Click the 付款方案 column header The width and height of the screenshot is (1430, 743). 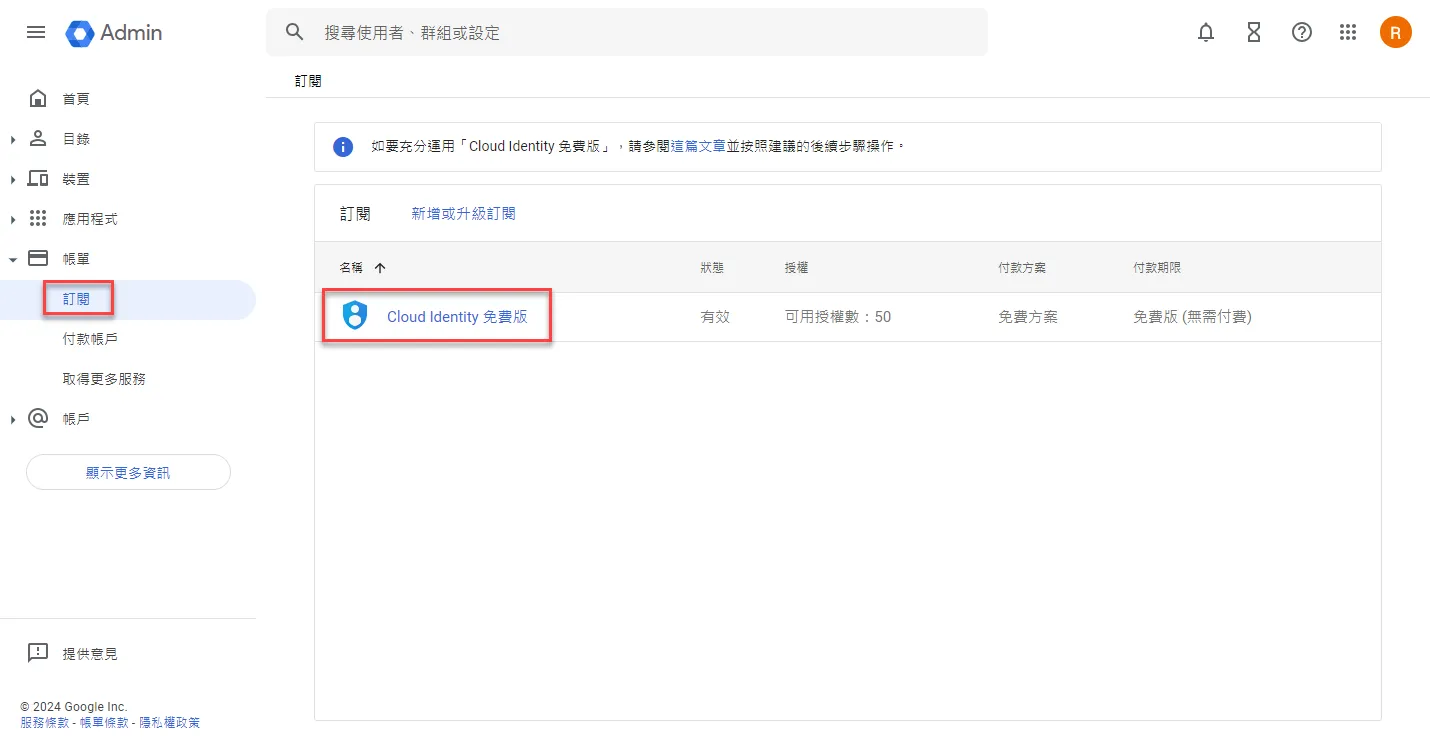[1022, 268]
